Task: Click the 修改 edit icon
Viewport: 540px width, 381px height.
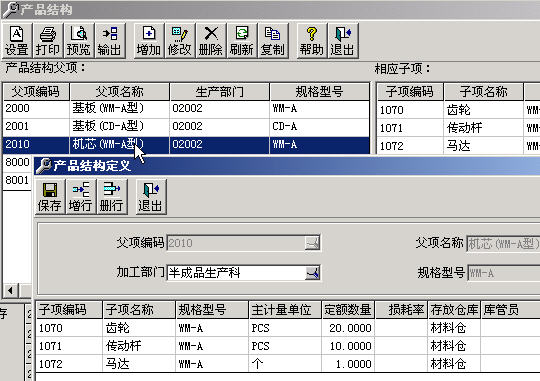Action: pyautogui.click(x=180, y=41)
